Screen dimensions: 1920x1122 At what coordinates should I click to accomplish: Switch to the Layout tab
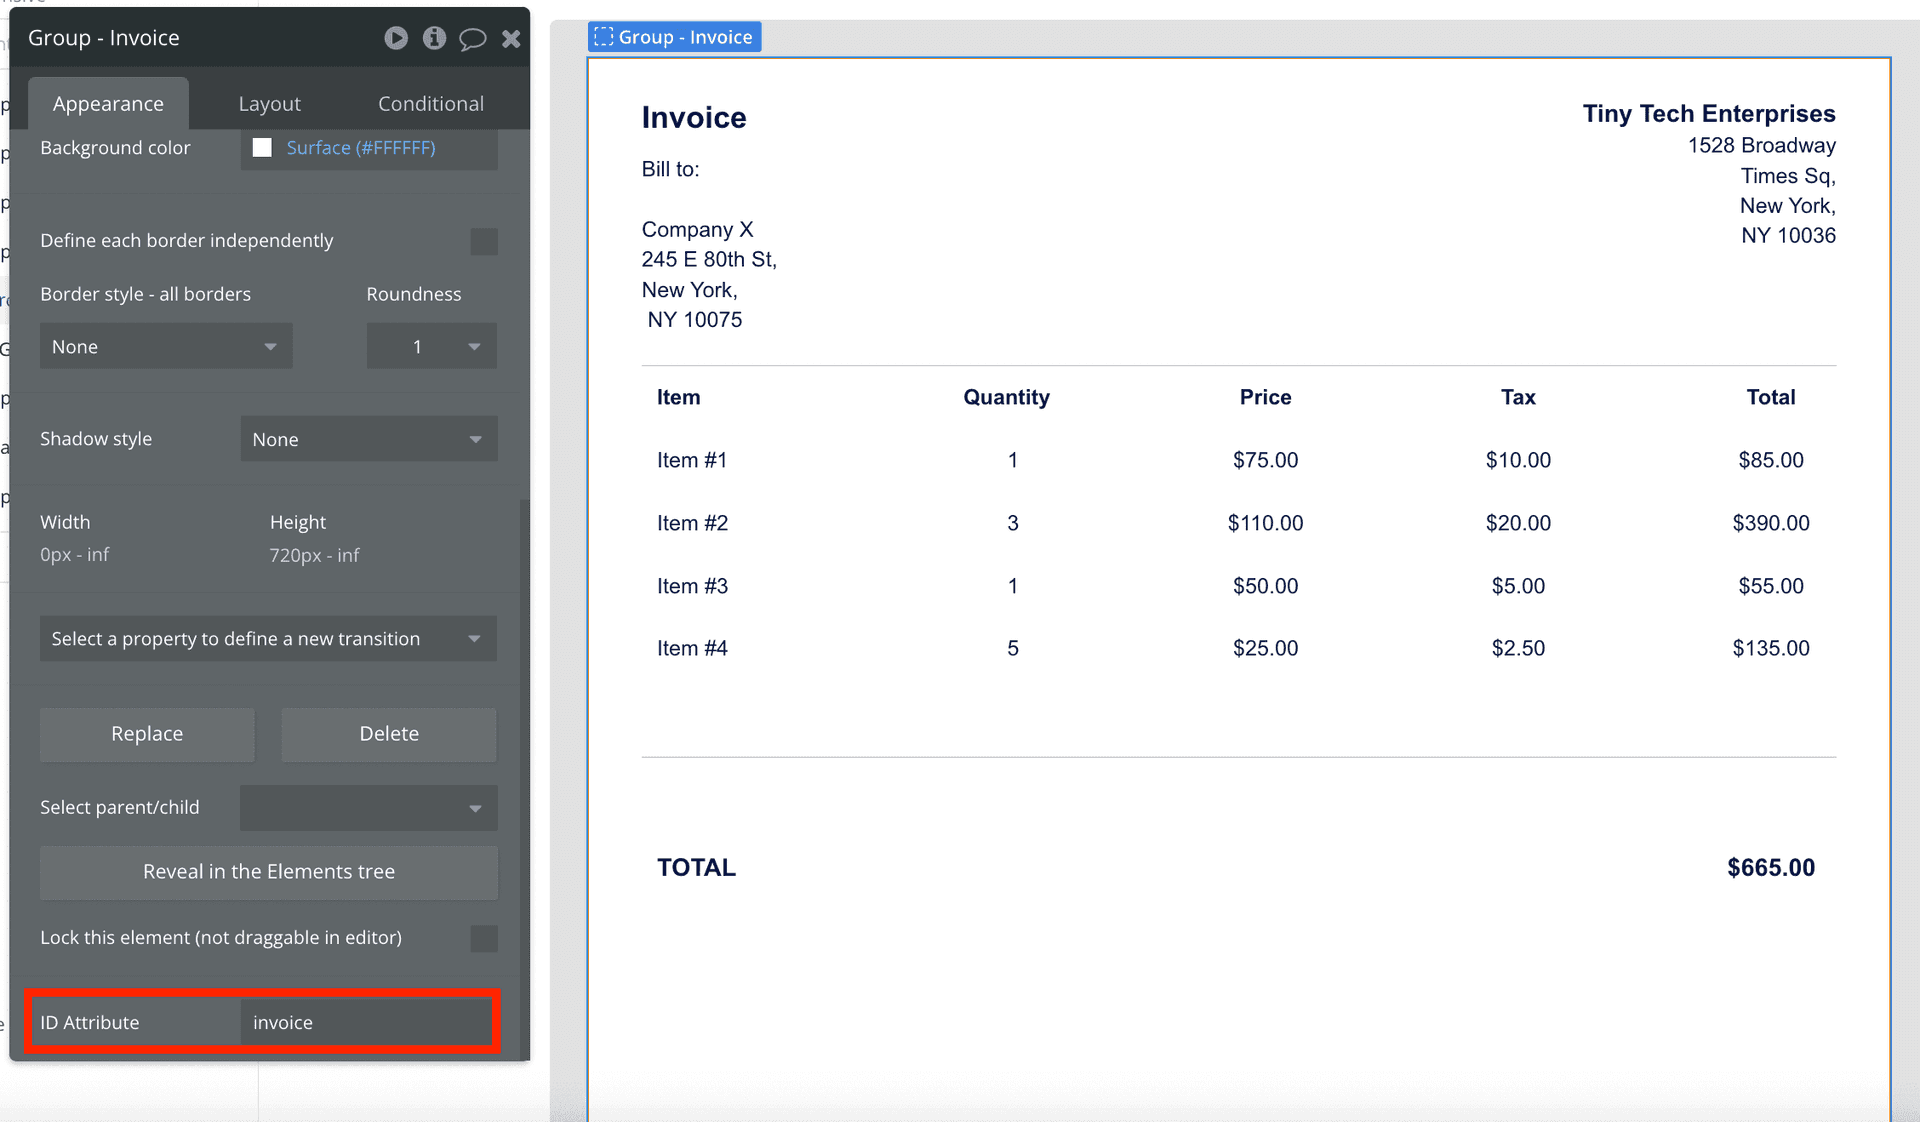[269, 104]
